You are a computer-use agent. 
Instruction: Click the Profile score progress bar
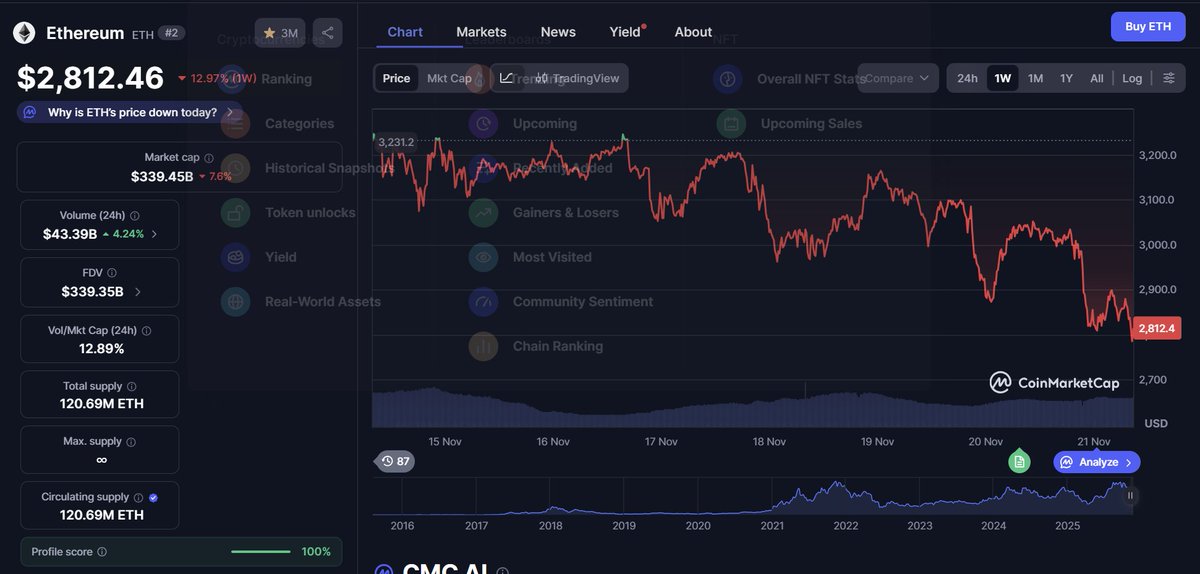(260, 552)
